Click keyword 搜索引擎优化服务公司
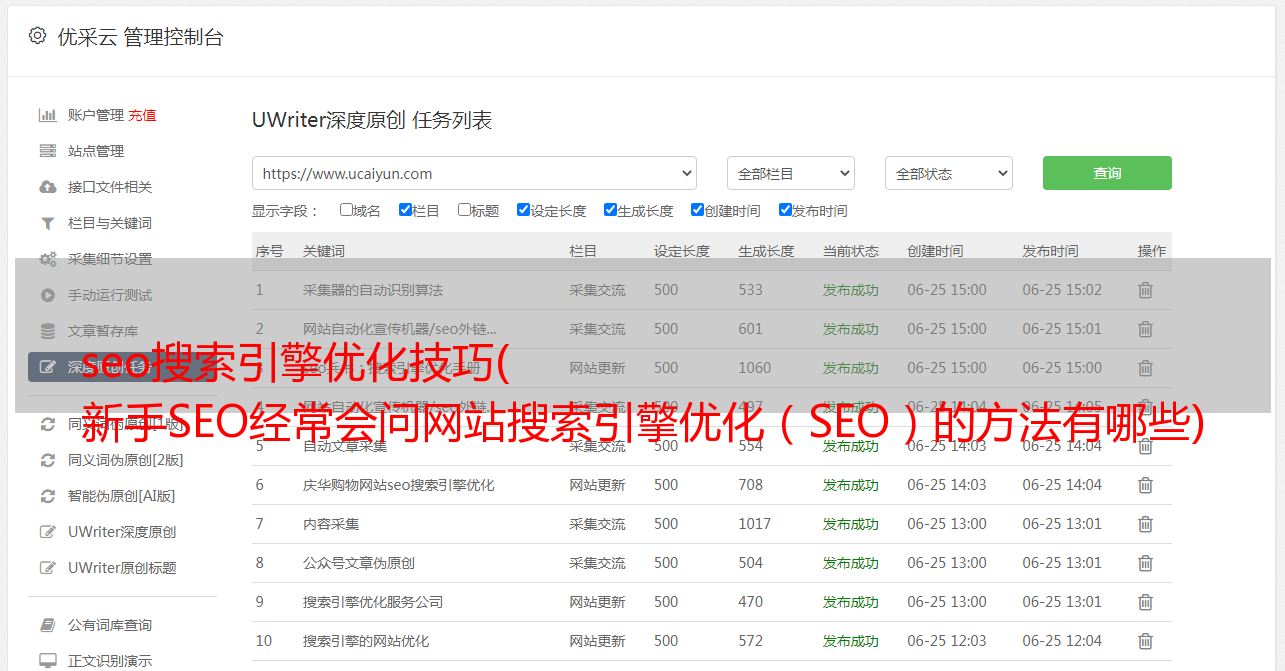This screenshot has height=671, width=1285. 373,602
